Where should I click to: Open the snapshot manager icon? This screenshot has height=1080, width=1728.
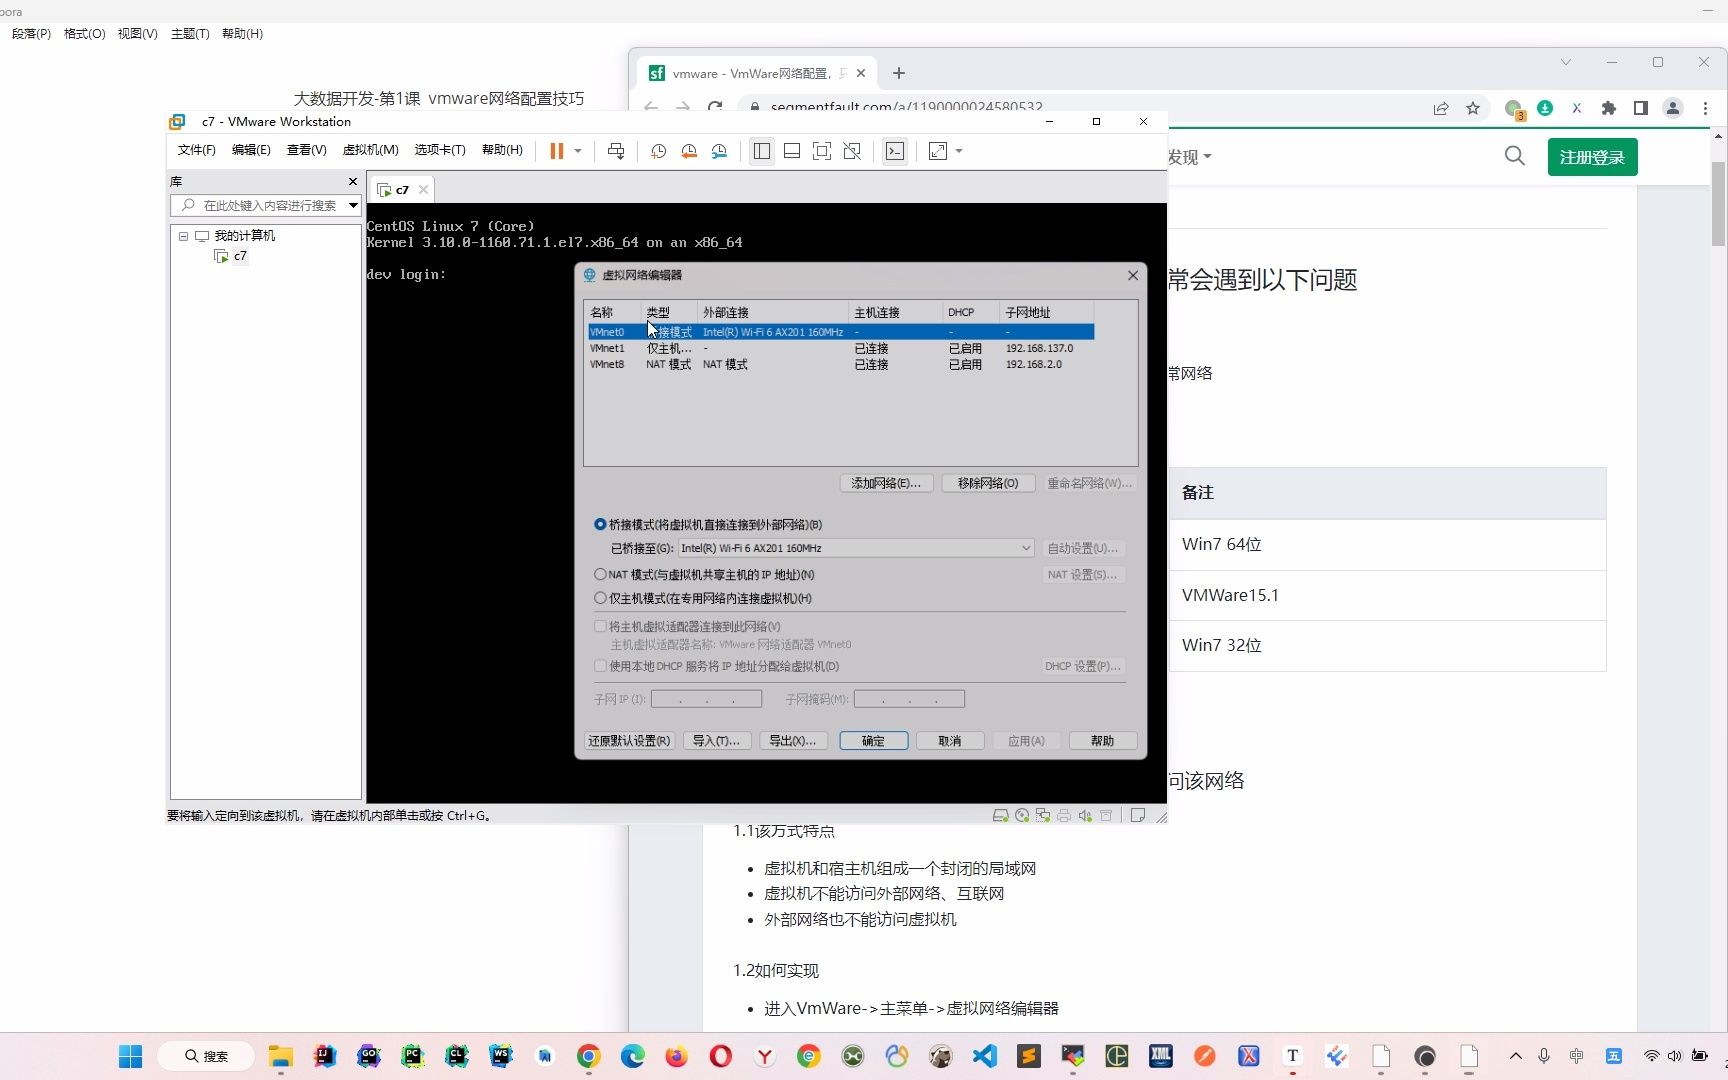tap(719, 151)
